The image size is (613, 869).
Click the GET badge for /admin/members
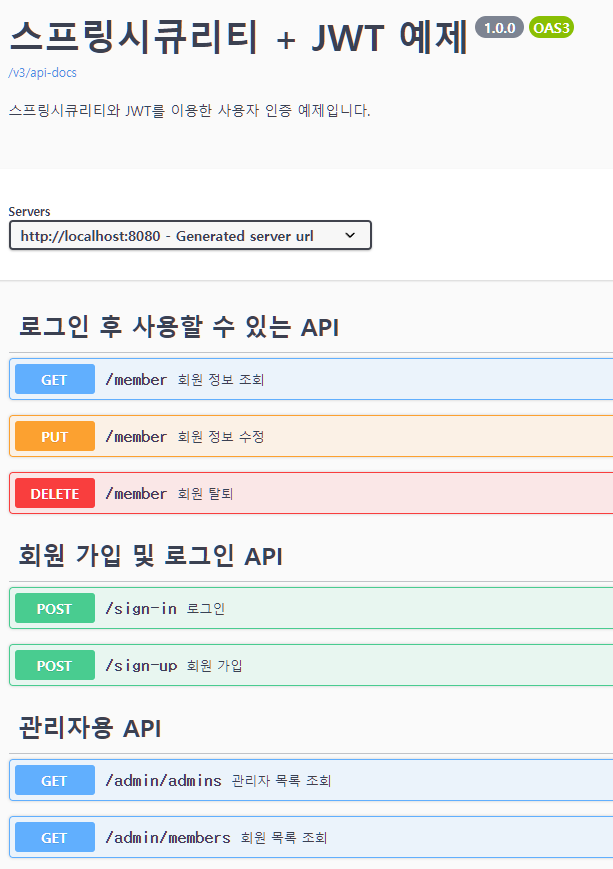pyautogui.click(x=55, y=837)
